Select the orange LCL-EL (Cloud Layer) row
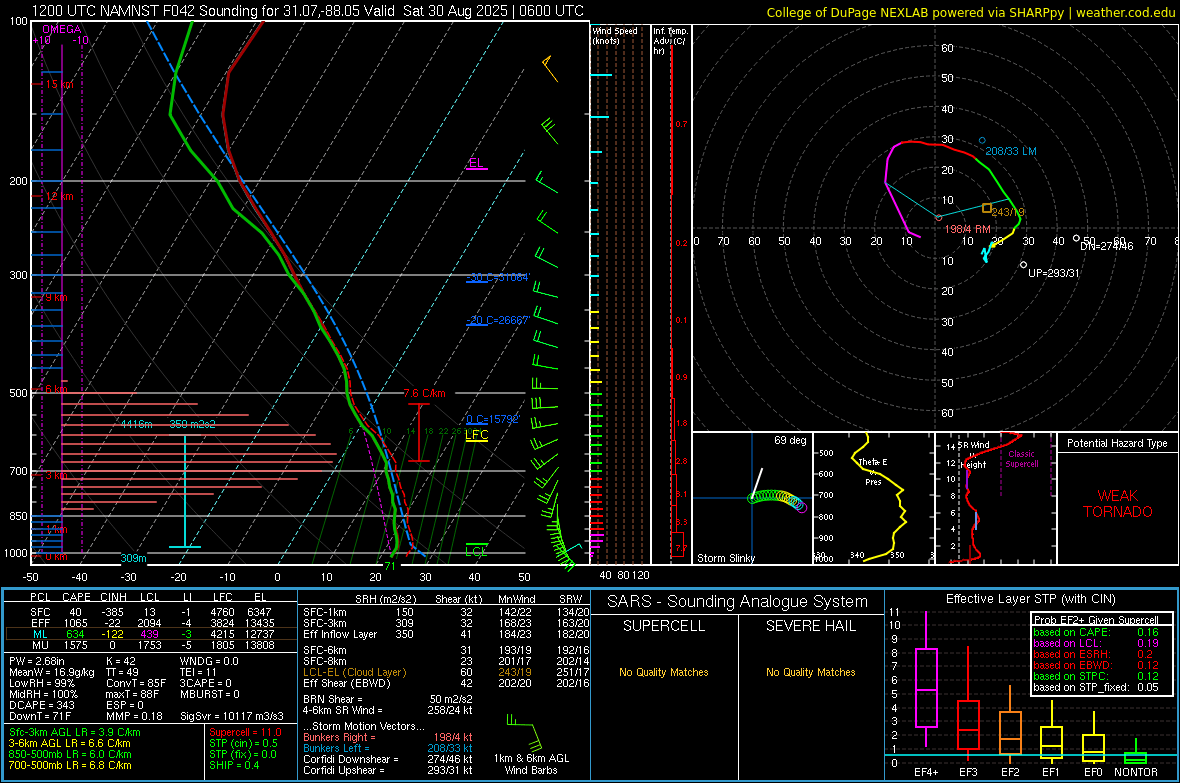This screenshot has width=1180, height=783. tap(446, 672)
